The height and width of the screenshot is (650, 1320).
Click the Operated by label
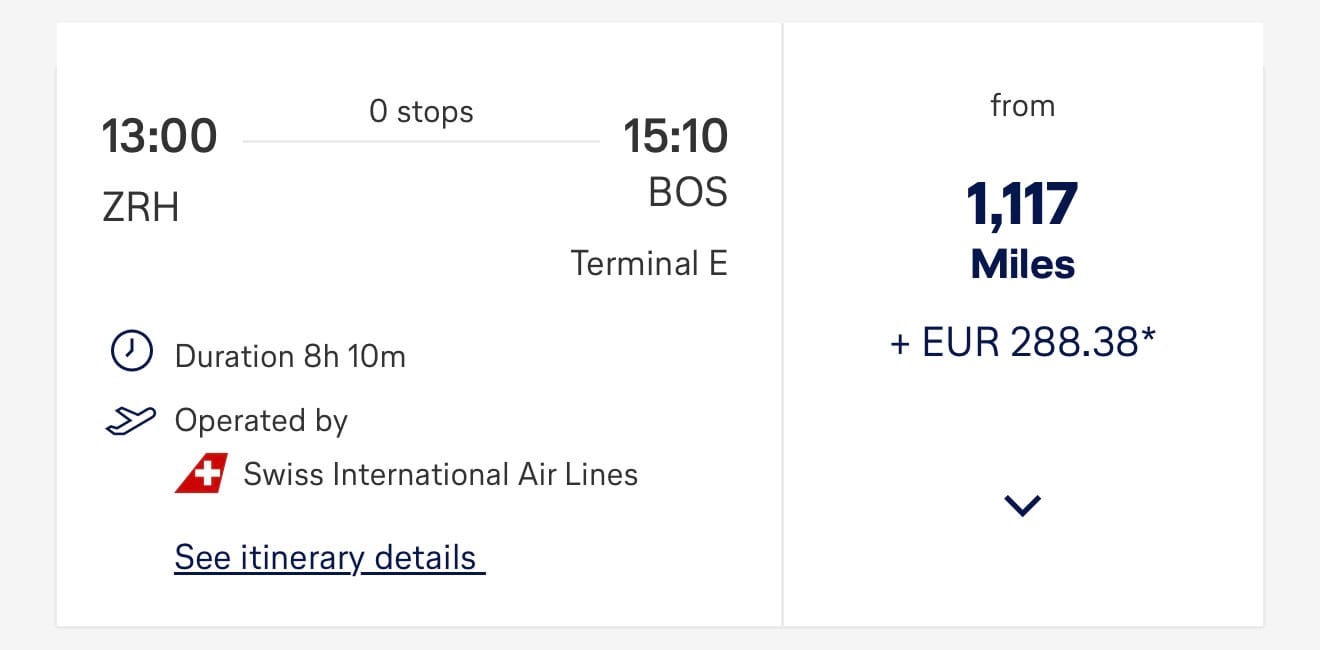pyautogui.click(x=261, y=421)
